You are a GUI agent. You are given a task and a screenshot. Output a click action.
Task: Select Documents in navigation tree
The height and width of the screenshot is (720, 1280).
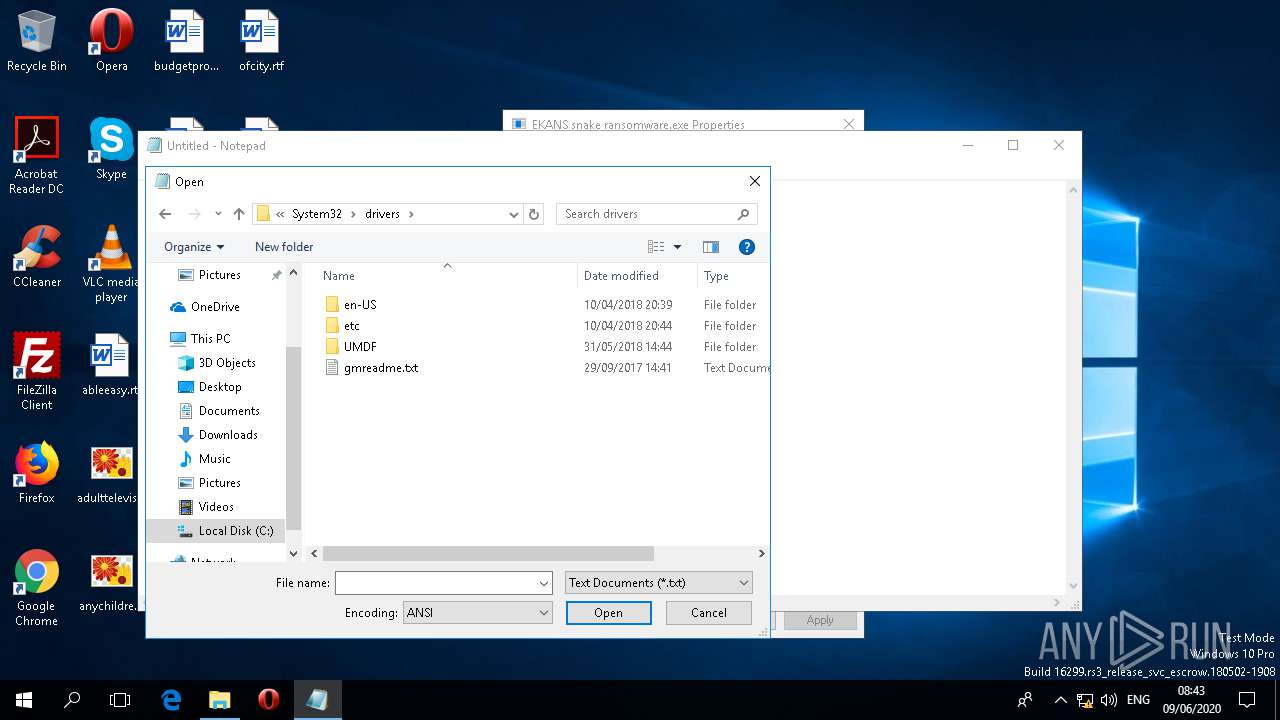pyautogui.click(x=229, y=411)
